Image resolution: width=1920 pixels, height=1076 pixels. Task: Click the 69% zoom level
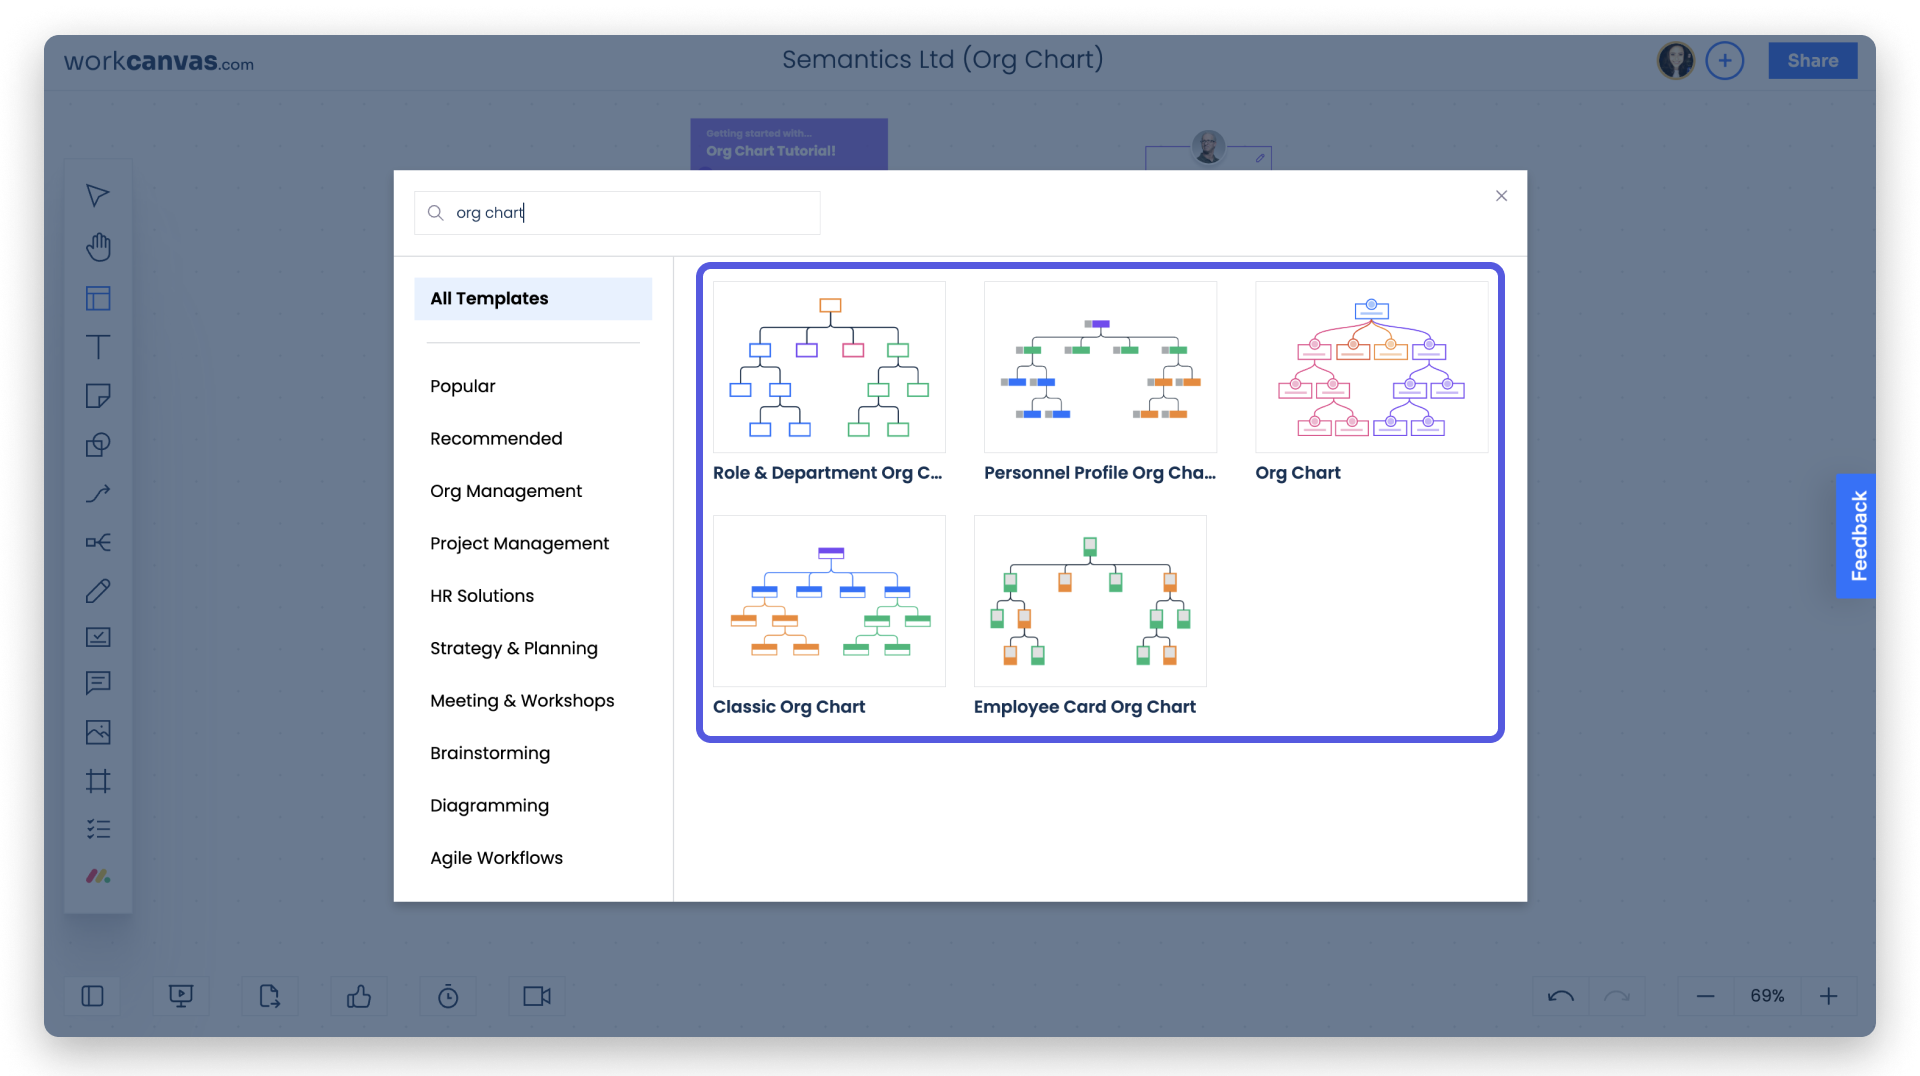1767,996
